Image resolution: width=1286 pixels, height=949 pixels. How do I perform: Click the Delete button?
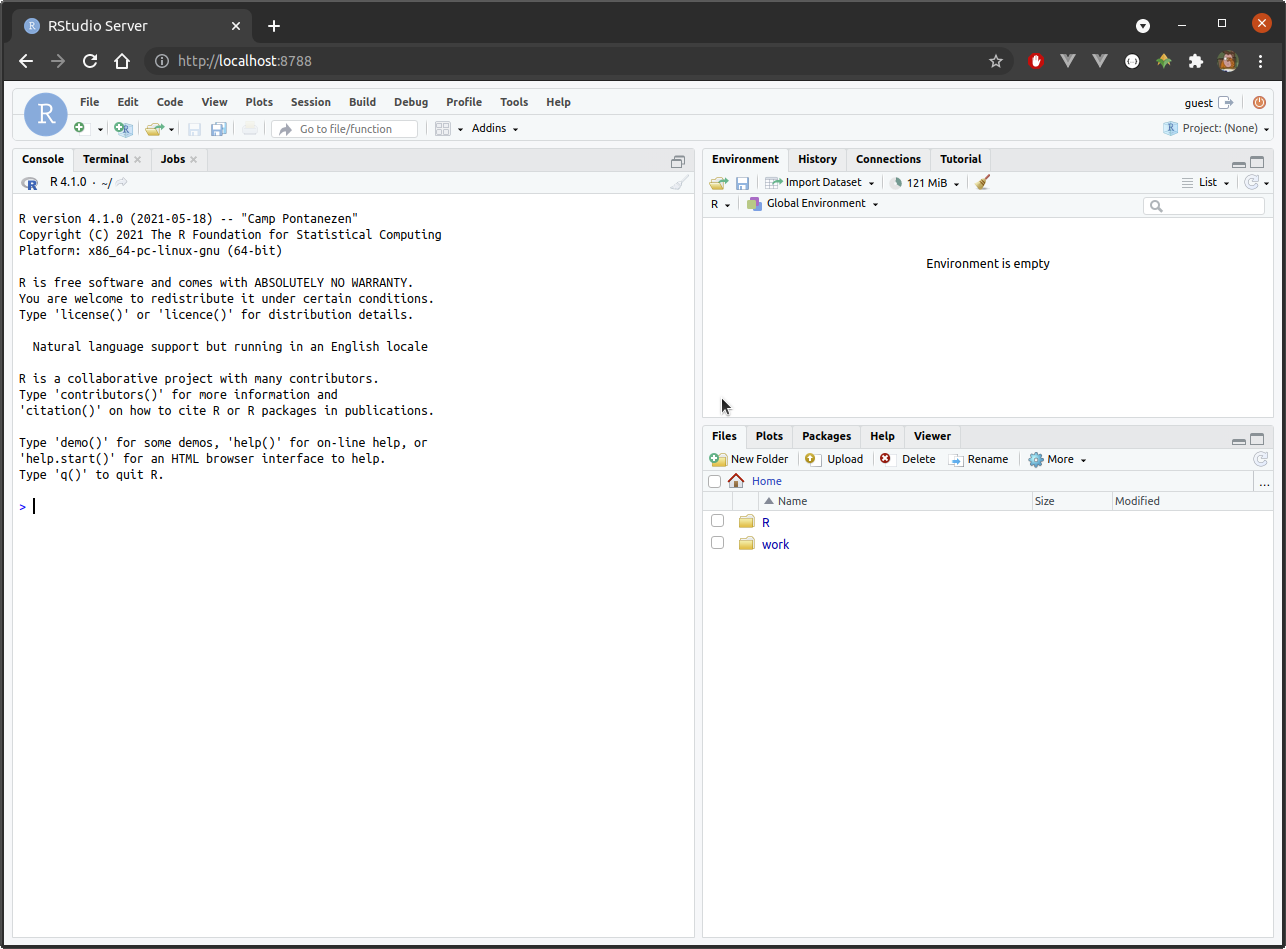908,459
